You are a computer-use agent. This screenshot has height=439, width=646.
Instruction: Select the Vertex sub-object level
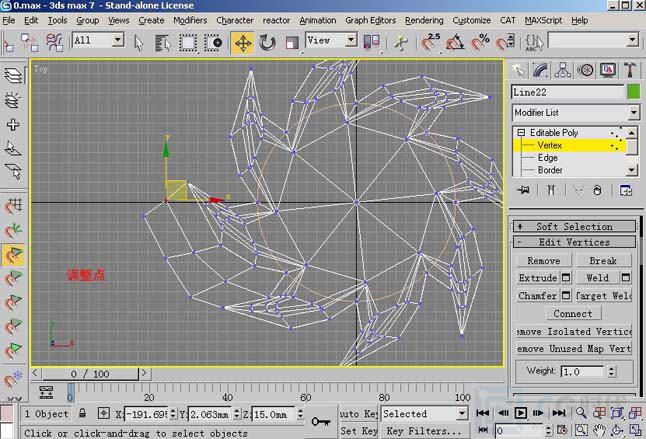[x=549, y=145]
